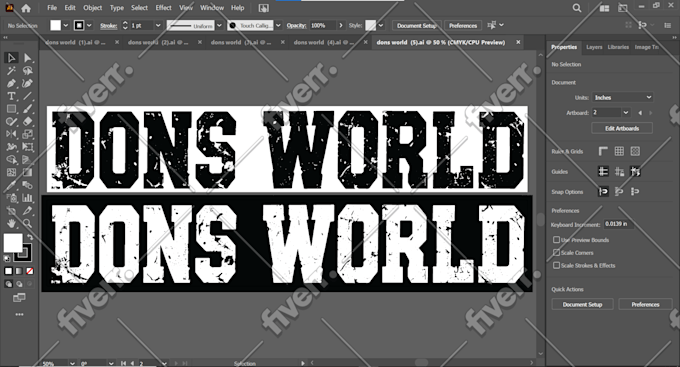Select the Shape Builder tool

tap(11, 160)
